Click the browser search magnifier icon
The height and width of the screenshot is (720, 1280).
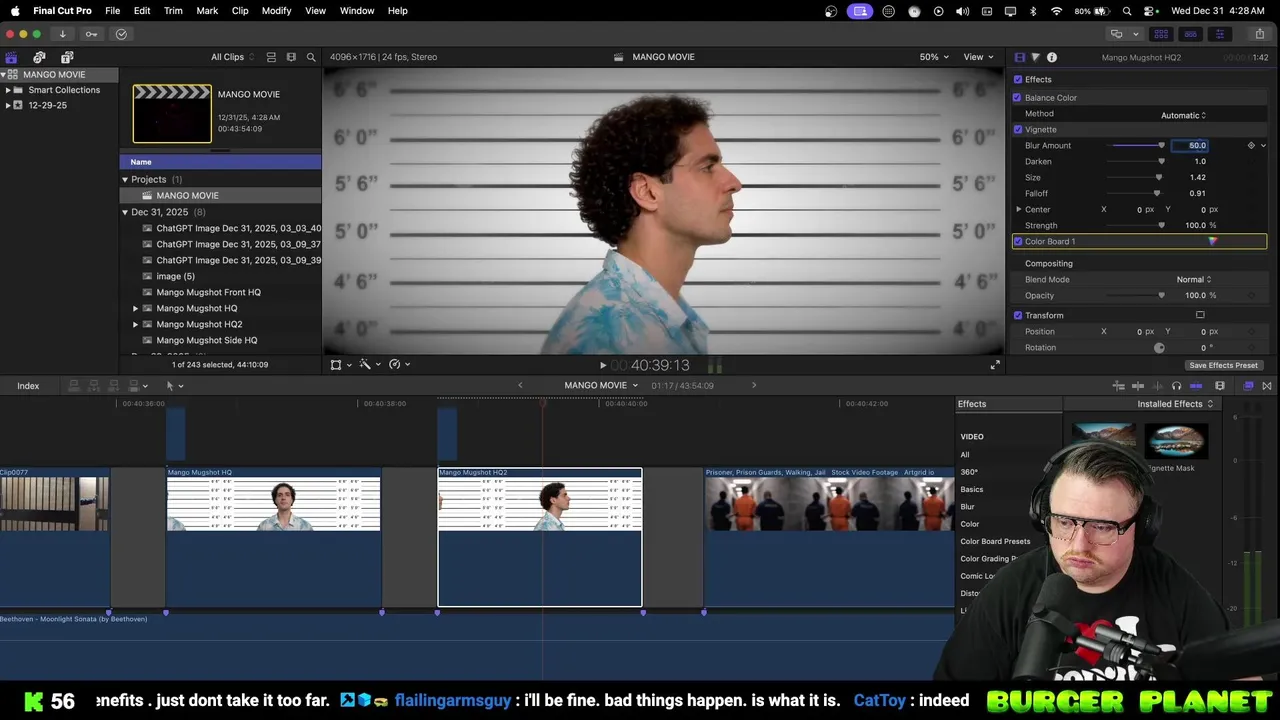tap(311, 57)
